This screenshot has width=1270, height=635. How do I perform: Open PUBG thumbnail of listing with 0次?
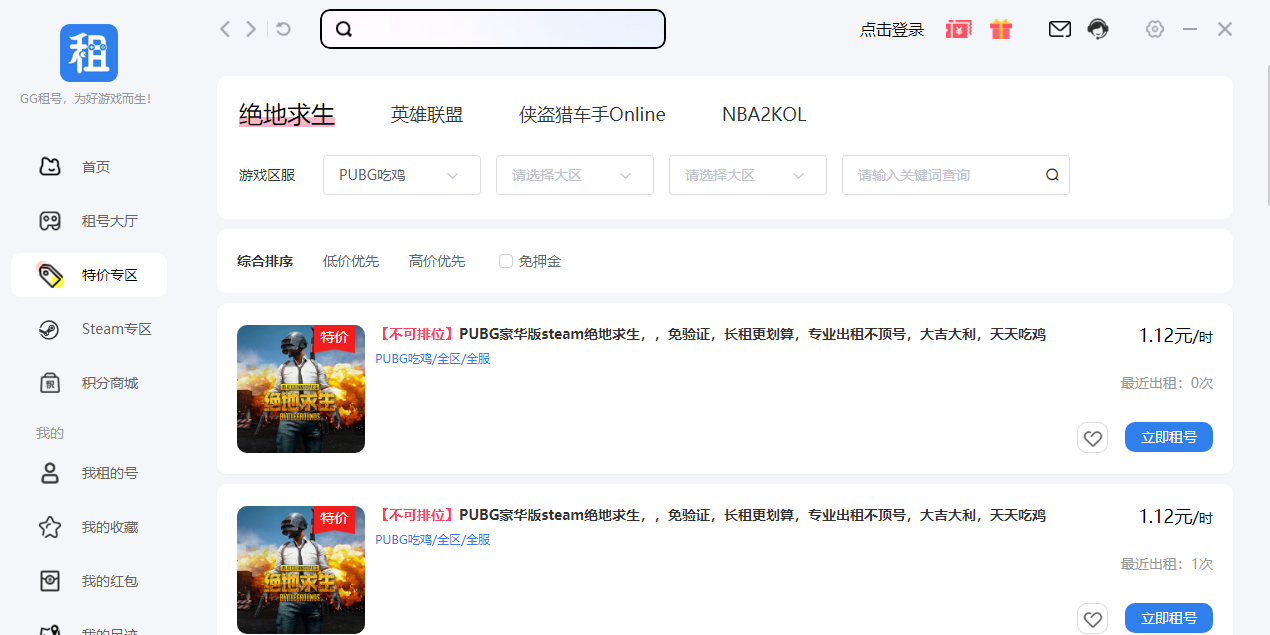(x=301, y=389)
